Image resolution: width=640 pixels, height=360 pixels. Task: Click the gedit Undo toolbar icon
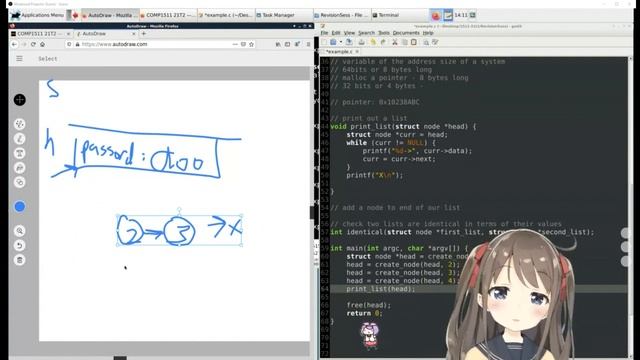(x=373, y=42)
